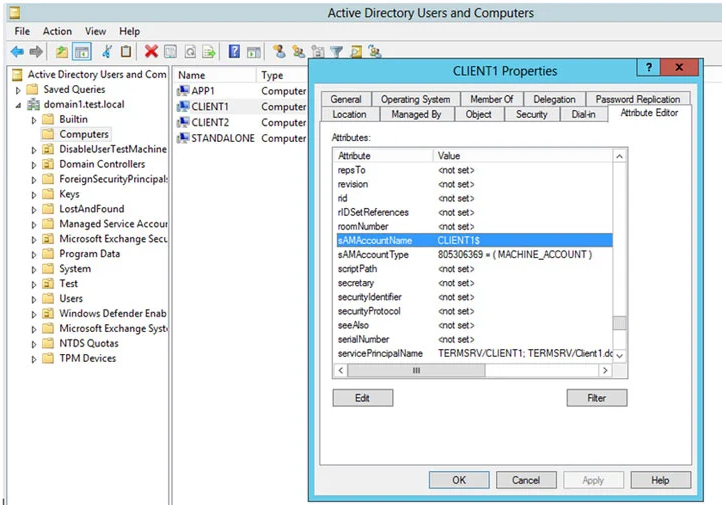Toggle the show/hide console tree icon
726x516 pixels.
tap(82, 51)
